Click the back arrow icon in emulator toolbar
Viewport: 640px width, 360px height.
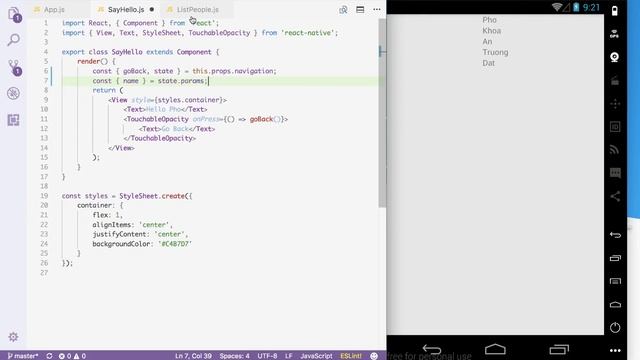click(x=615, y=235)
